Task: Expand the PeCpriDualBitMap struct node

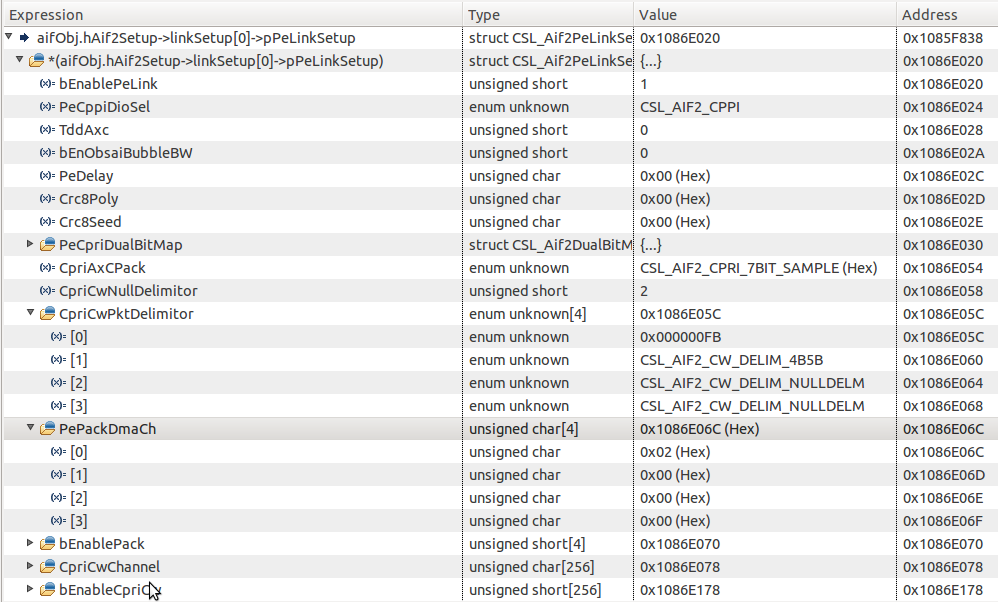Action: 30,245
